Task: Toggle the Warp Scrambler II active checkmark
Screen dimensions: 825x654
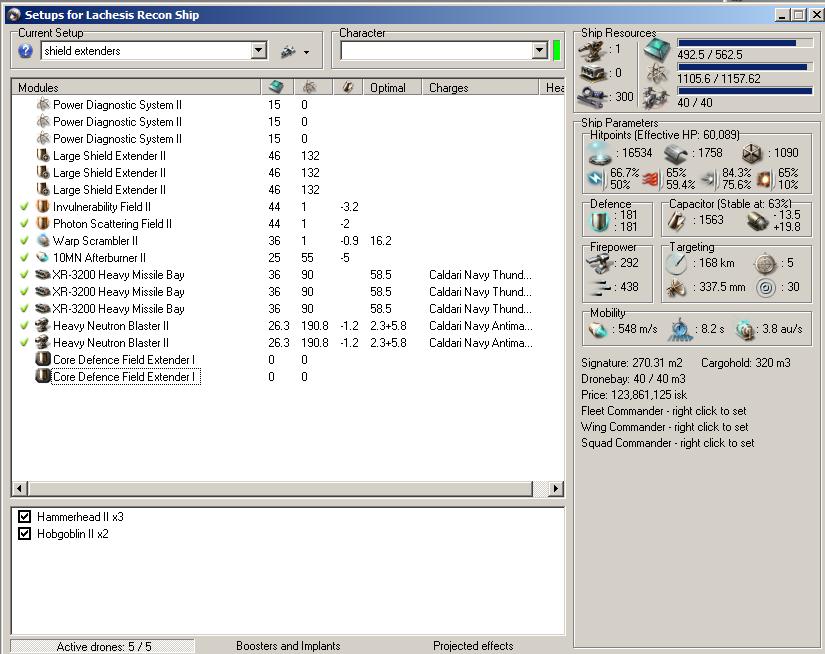Action: point(24,241)
